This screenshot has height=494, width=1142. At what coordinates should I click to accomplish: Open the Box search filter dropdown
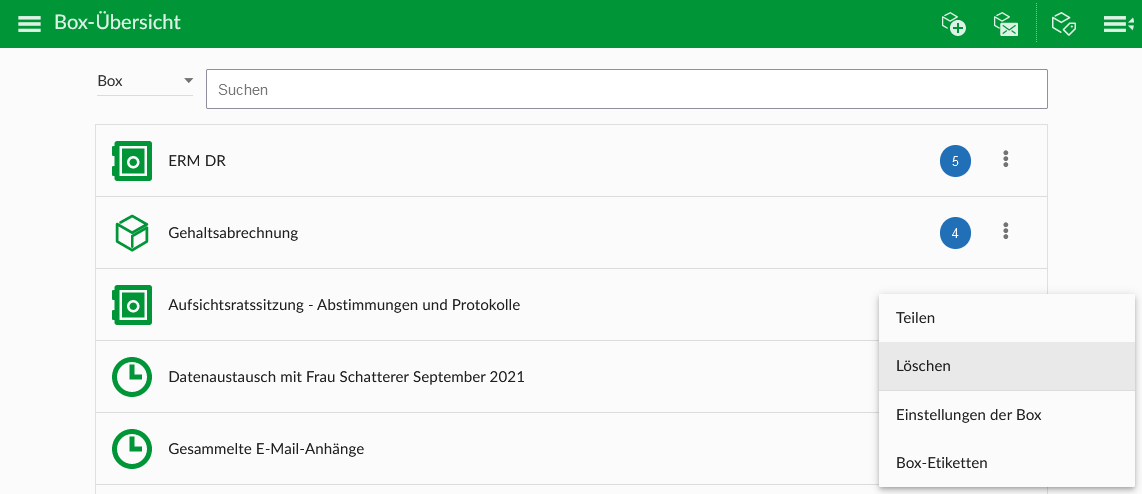(145, 82)
